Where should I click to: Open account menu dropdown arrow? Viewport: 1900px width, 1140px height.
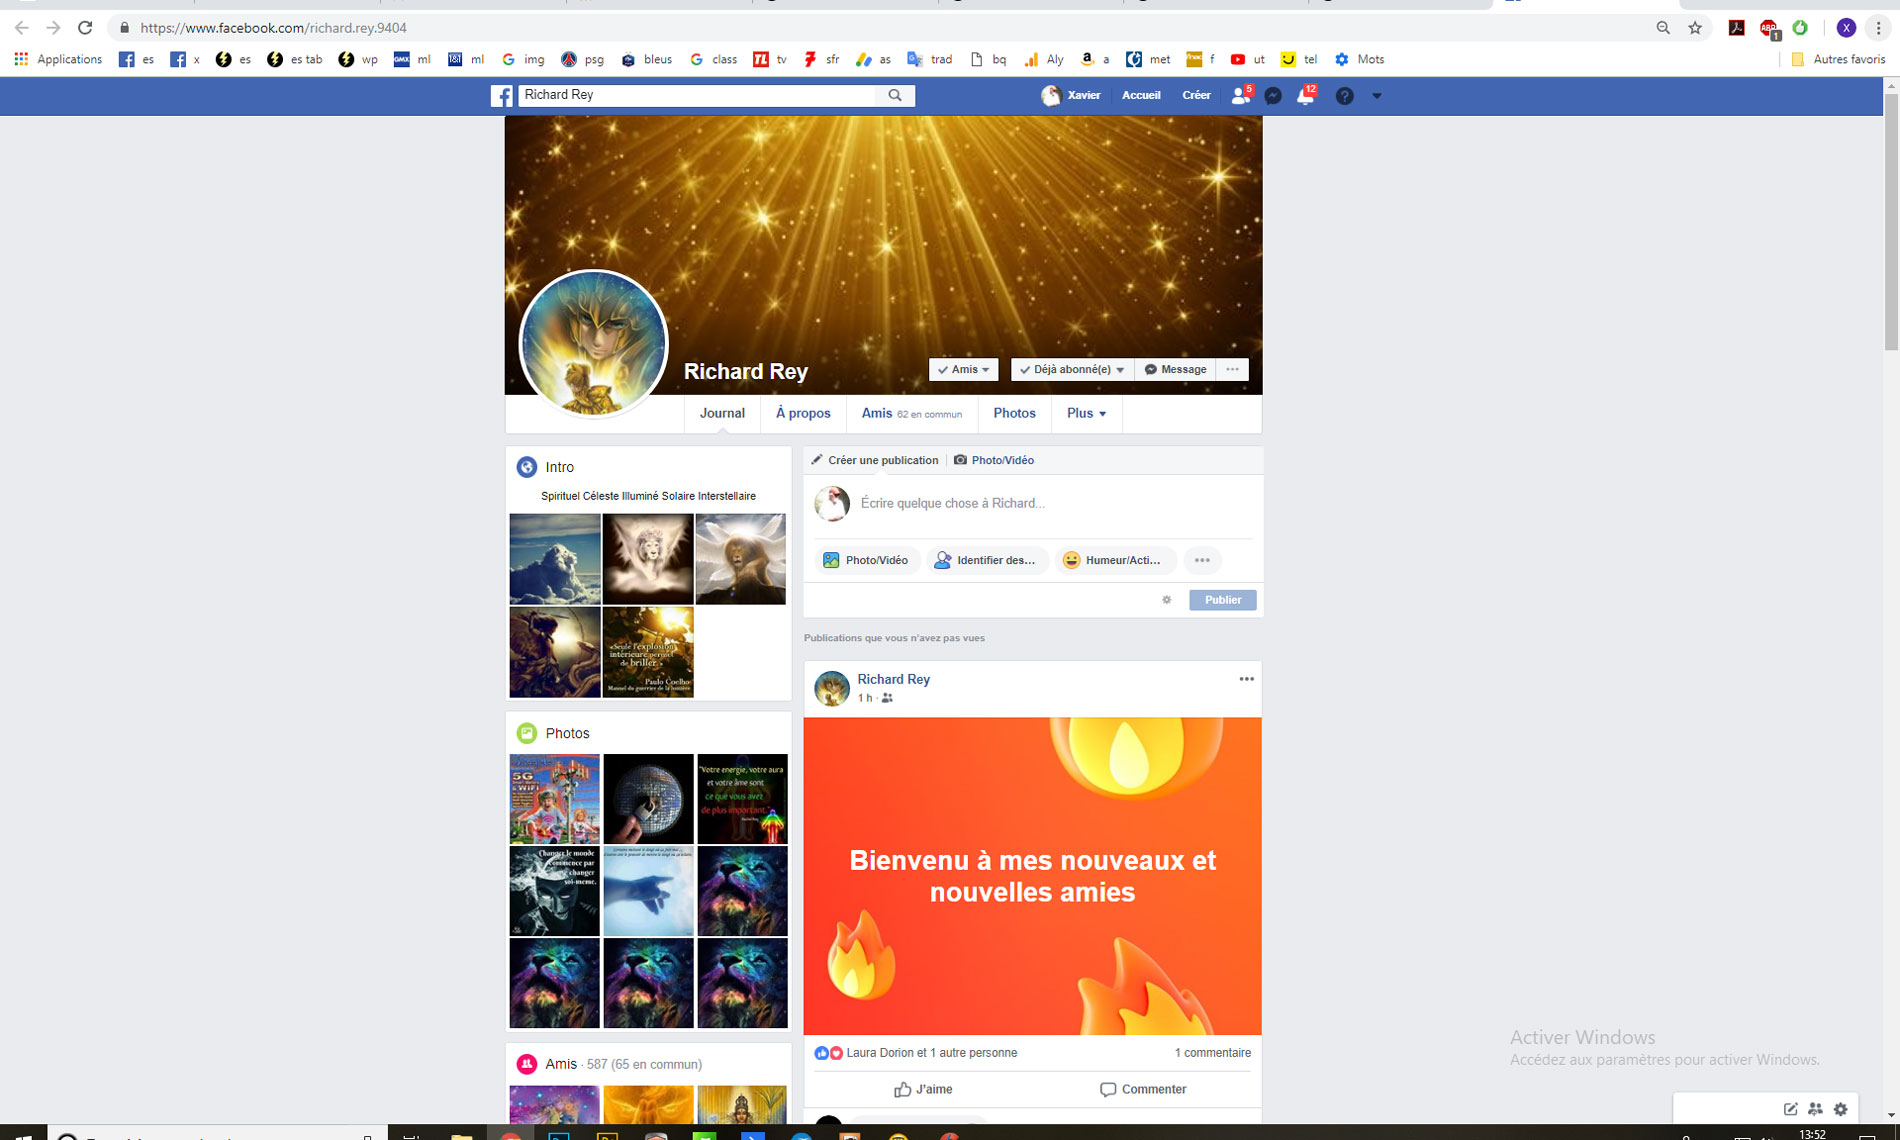tap(1377, 96)
